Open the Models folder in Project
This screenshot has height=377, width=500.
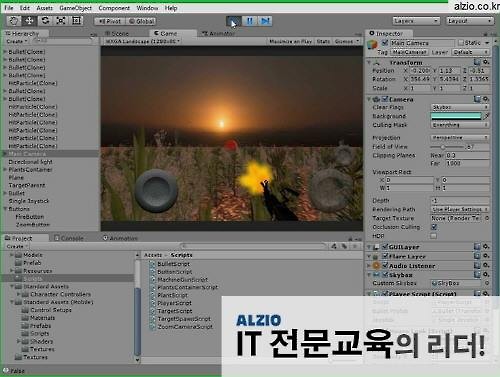(33, 255)
